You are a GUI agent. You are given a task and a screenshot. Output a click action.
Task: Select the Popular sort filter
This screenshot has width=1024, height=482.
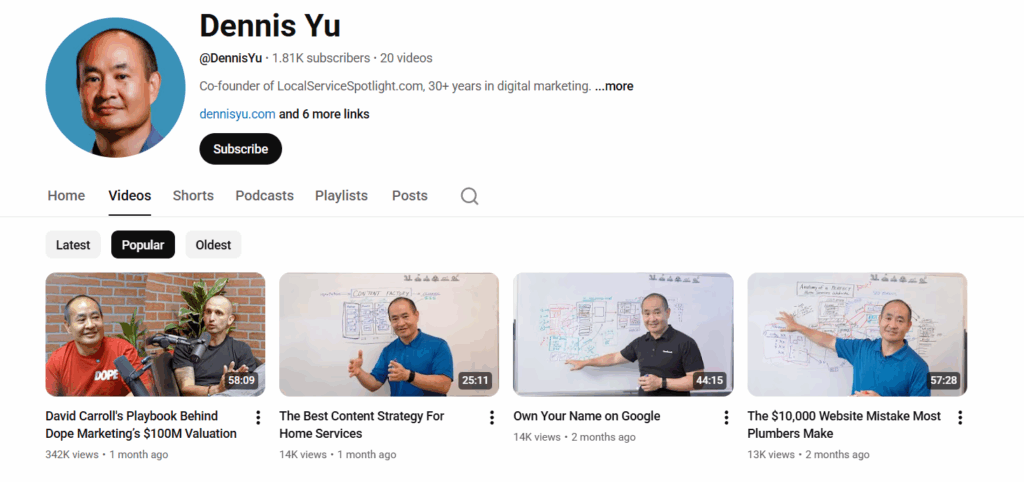pos(143,245)
